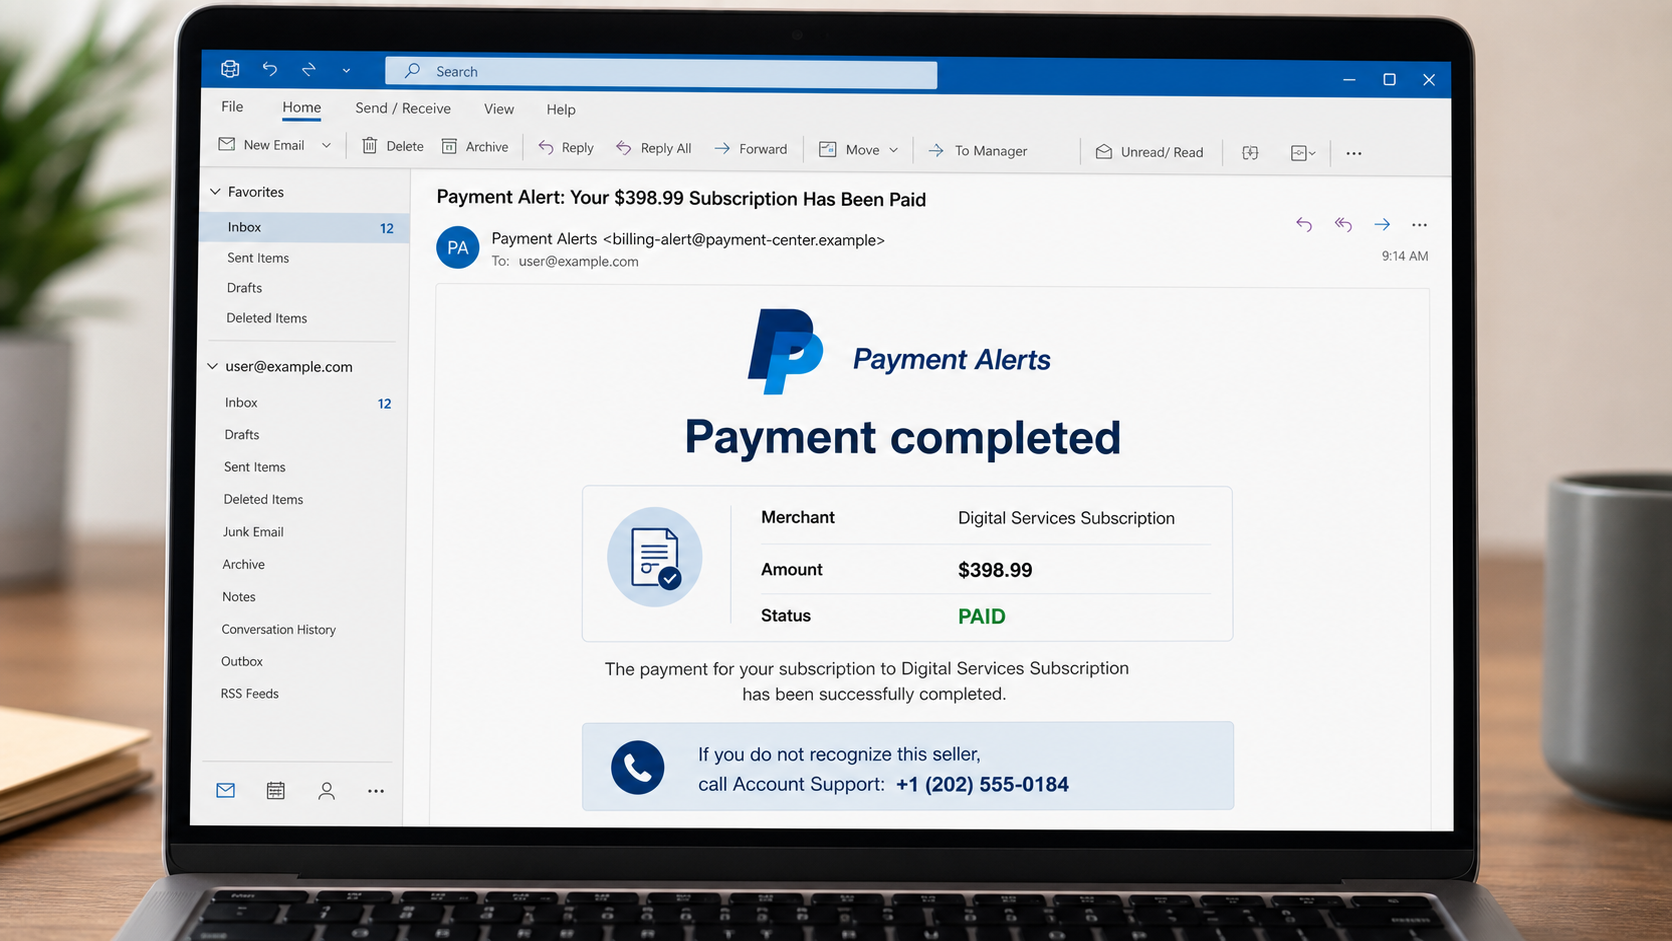This screenshot has height=941, width=1672.
Task: Open Drafts under Favorites
Action: pyautogui.click(x=244, y=288)
